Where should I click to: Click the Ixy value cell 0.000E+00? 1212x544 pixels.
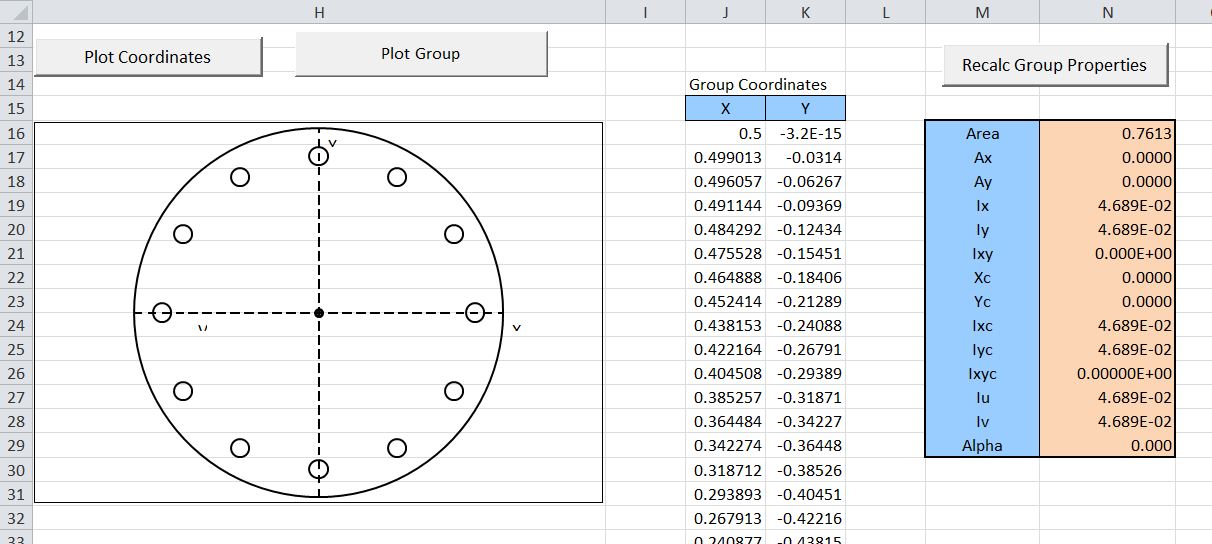click(1107, 254)
